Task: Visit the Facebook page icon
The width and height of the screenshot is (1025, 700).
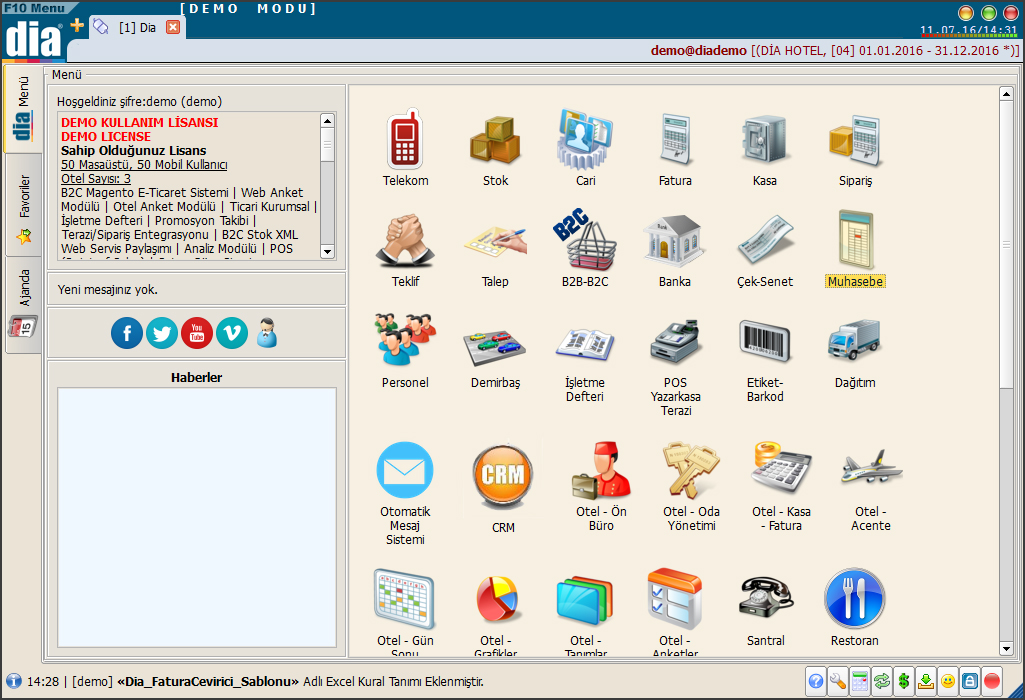Action: pyautogui.click(x=127, y=333)
